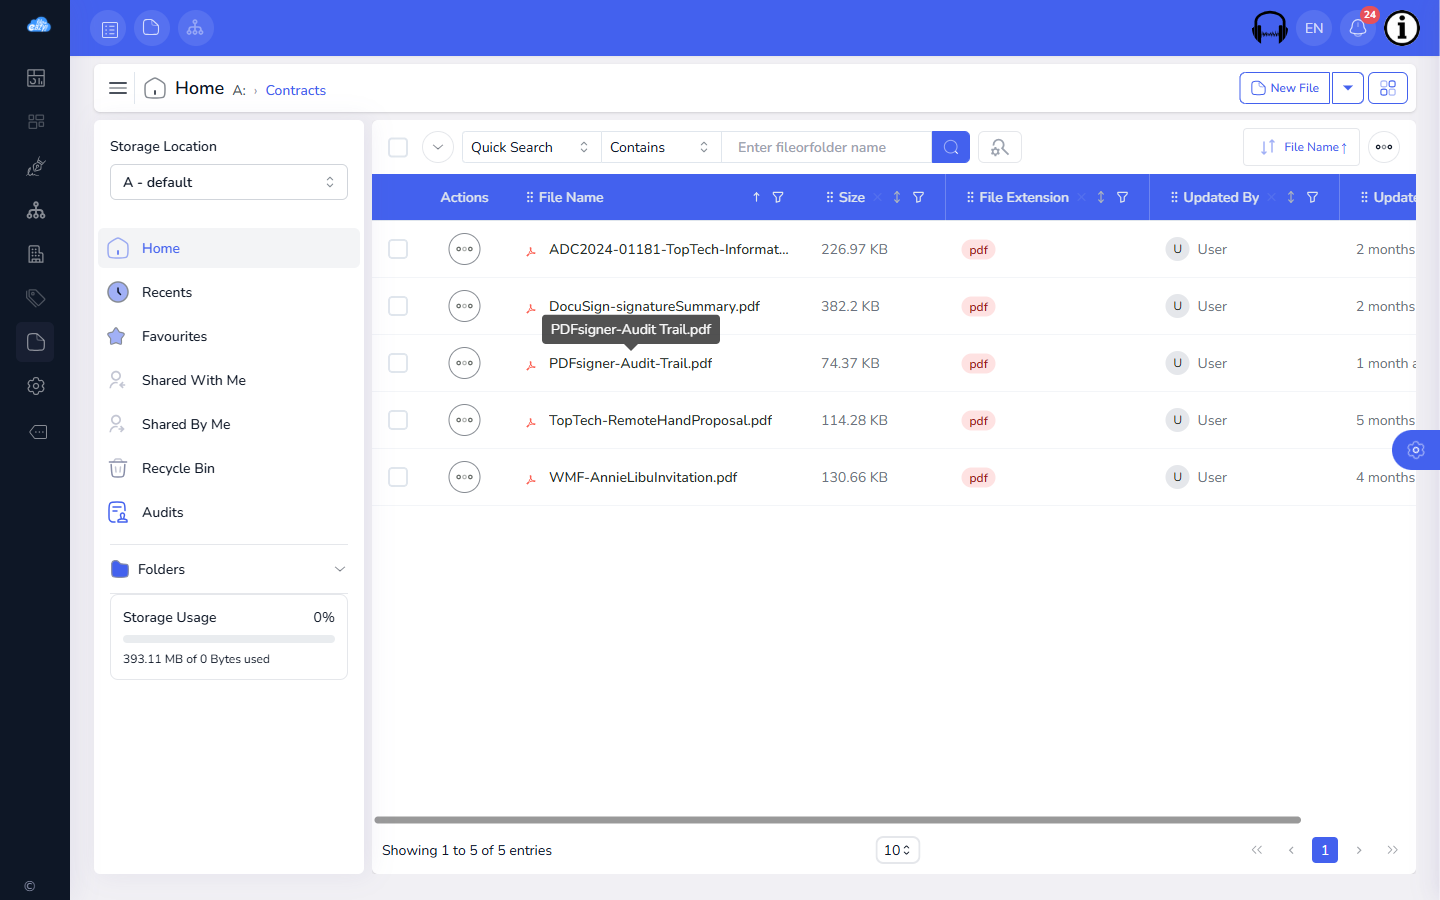Open actions menu for DocuSign-signatureSummary.pdf
Viewport: 1440px width, 900px height.
click(x=464, y=306)
